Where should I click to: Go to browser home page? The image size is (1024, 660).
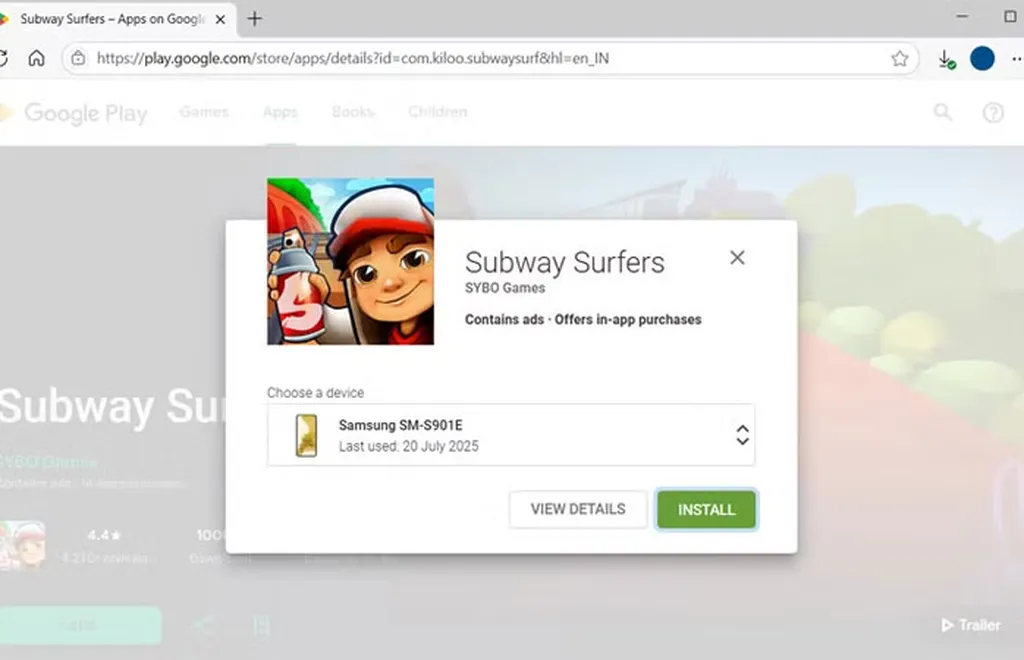click(37, 58)
